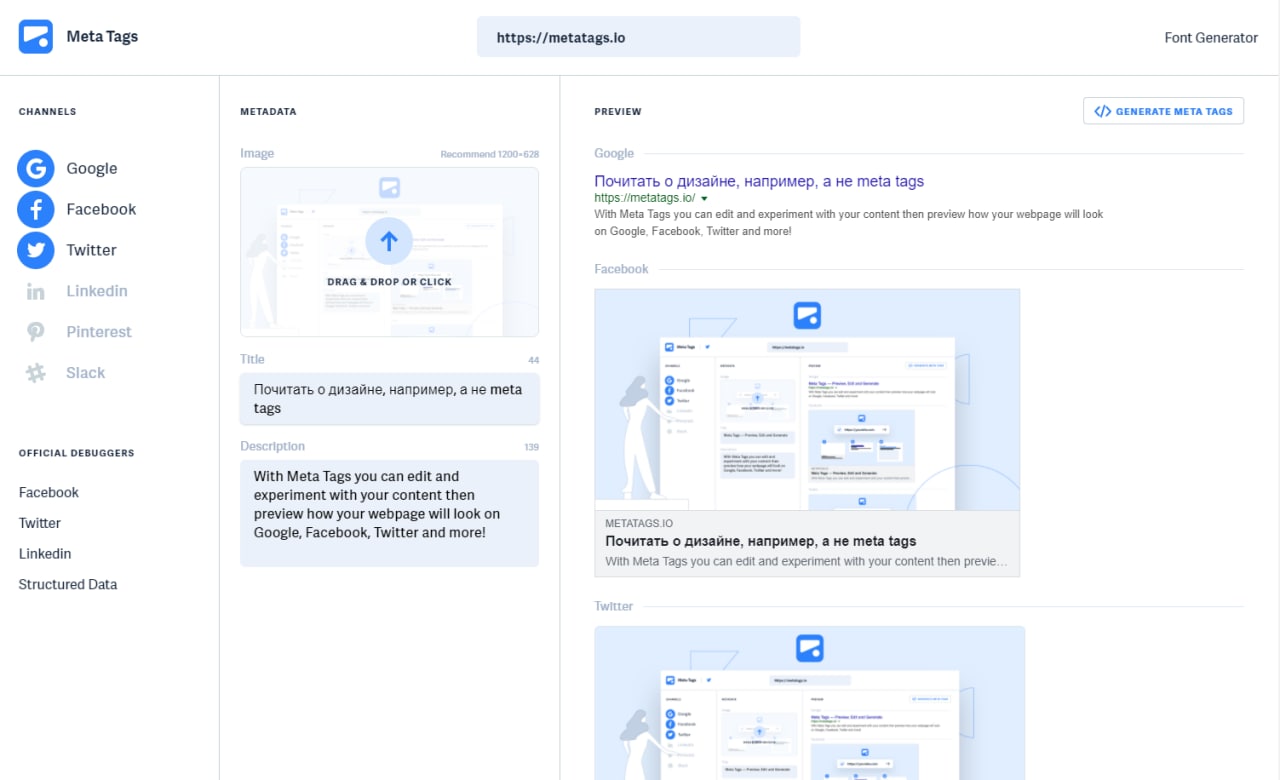Click the Facebook preview card image
1280x780 pixels.
coord(807,400)
